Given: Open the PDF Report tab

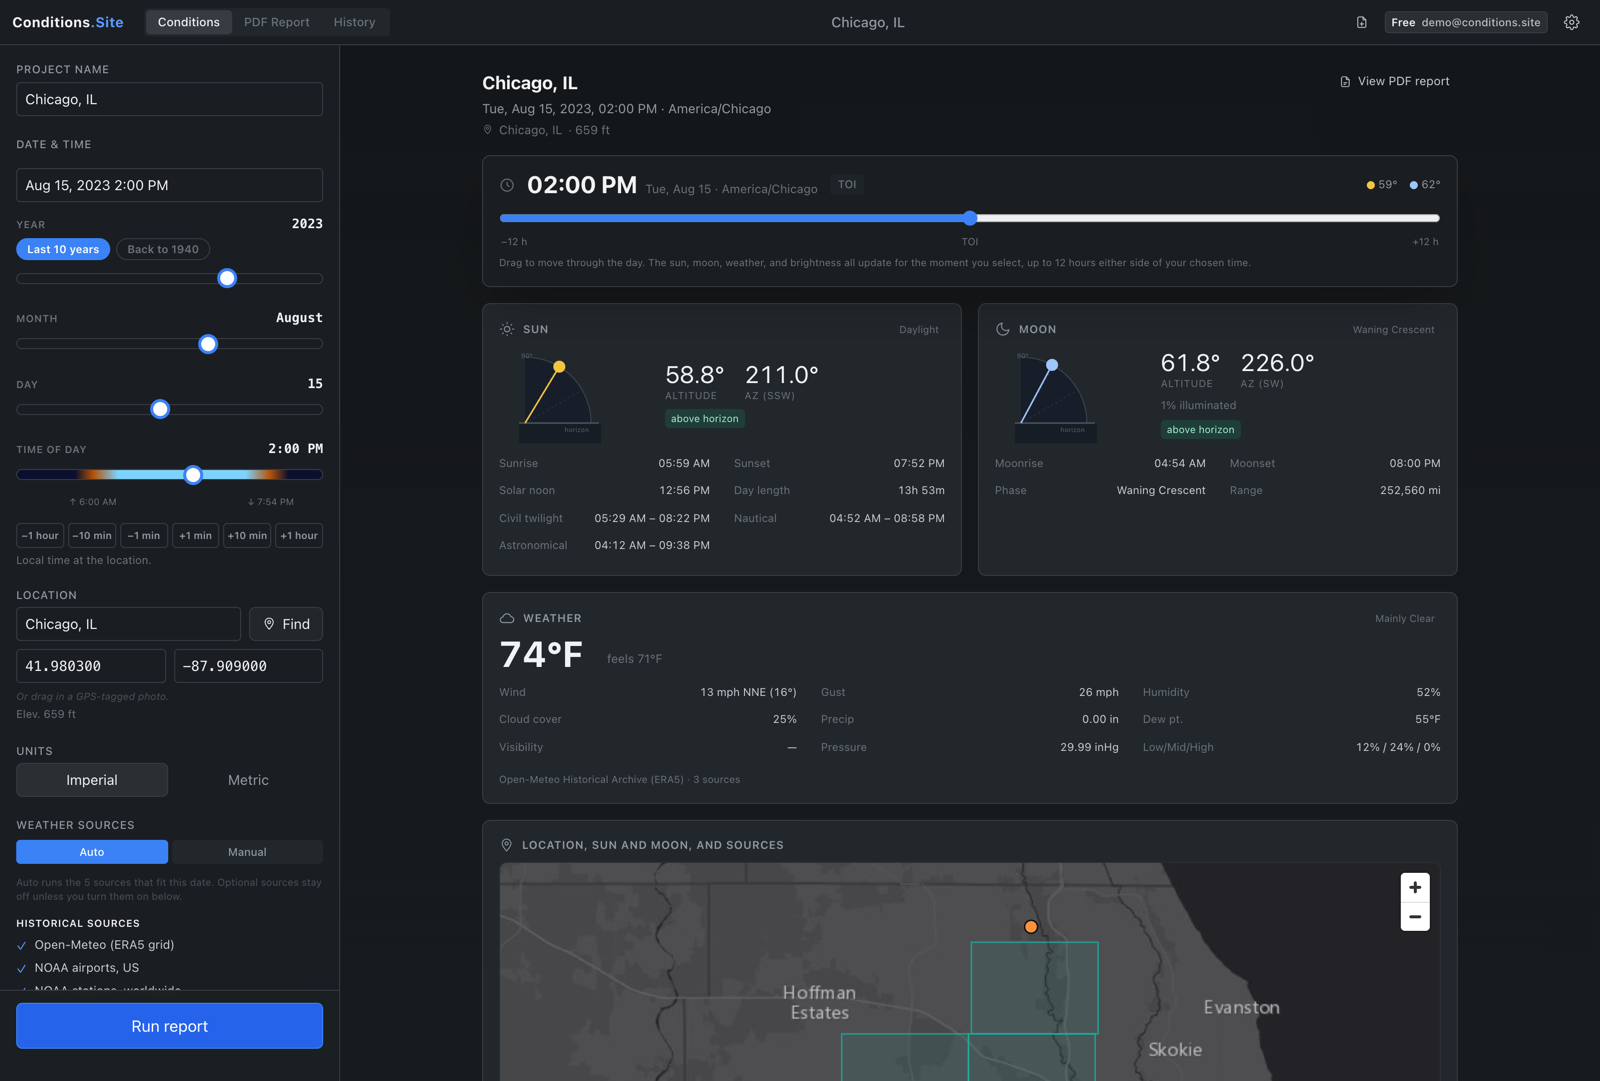Looking at the screenshot, I should 277,22.
